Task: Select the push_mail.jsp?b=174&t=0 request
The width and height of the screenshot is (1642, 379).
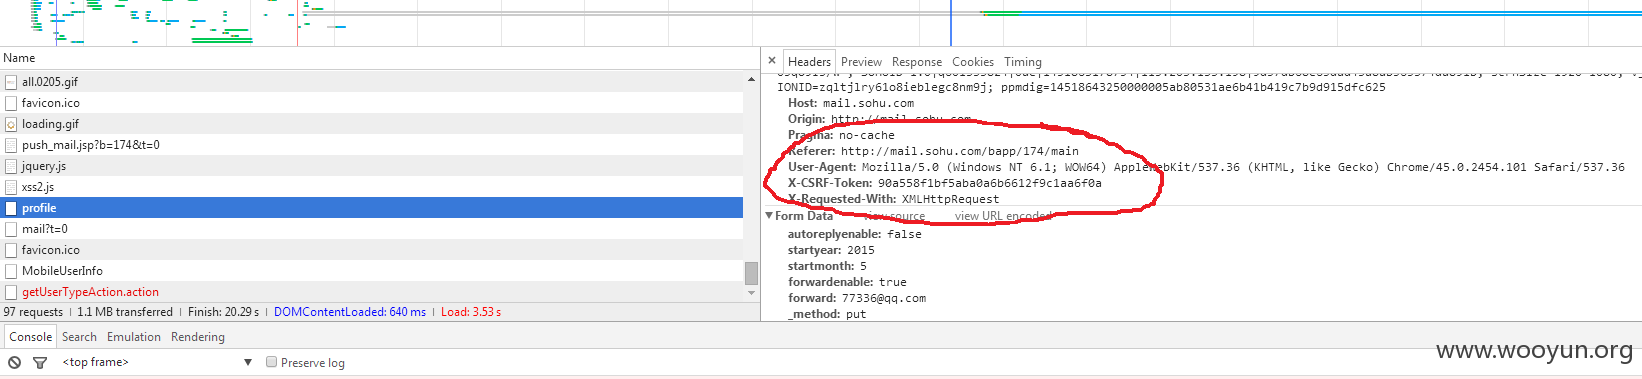Action: [x=371, y=145]
